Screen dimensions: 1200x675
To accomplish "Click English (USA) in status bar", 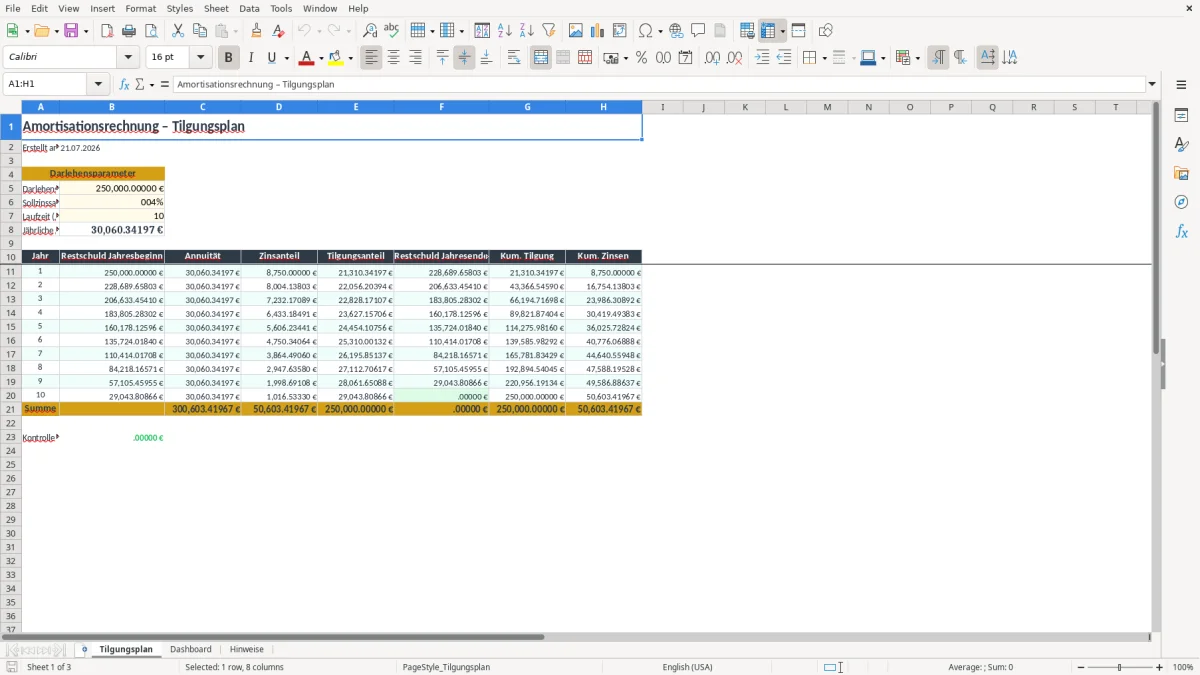I will coord(687,667).
